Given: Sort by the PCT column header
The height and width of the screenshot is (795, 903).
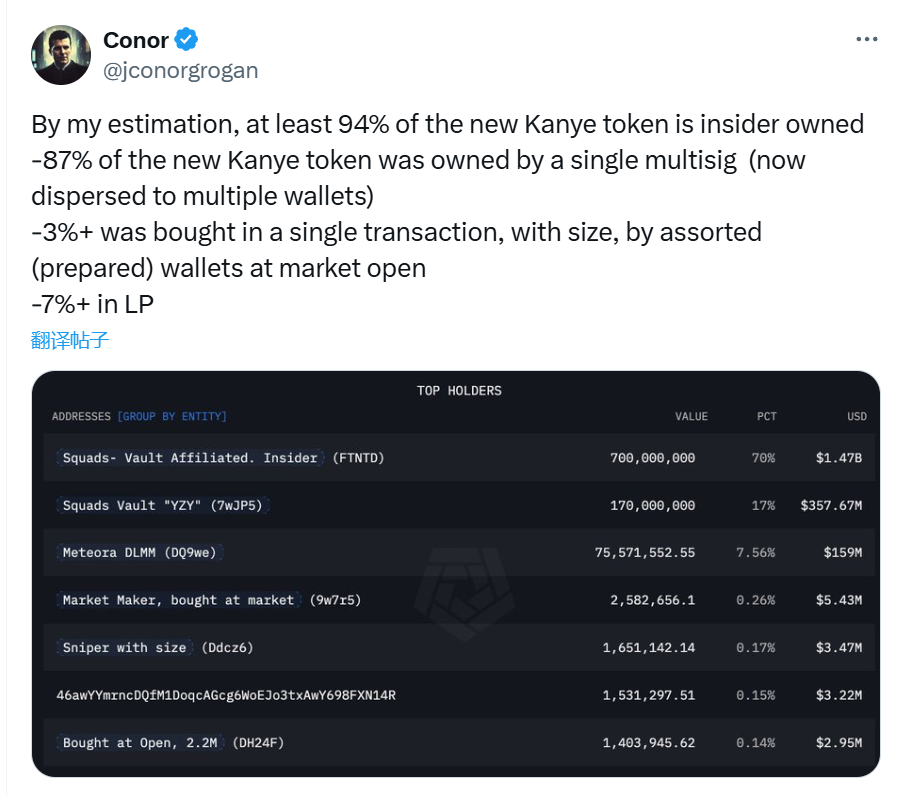Looking at the screenshot, I should (766, 416).
